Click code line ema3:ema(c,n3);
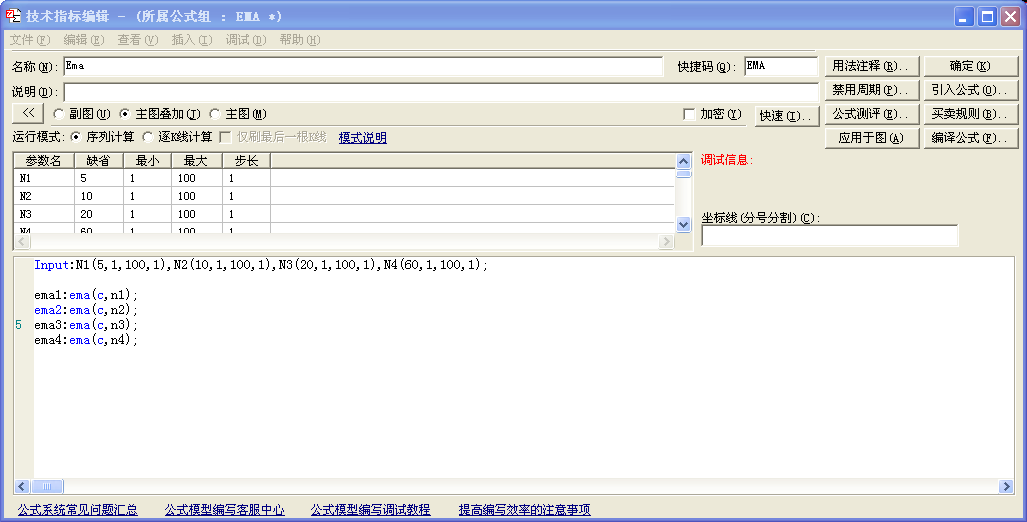Screen dimensions: 1027x522 [86, 325]
